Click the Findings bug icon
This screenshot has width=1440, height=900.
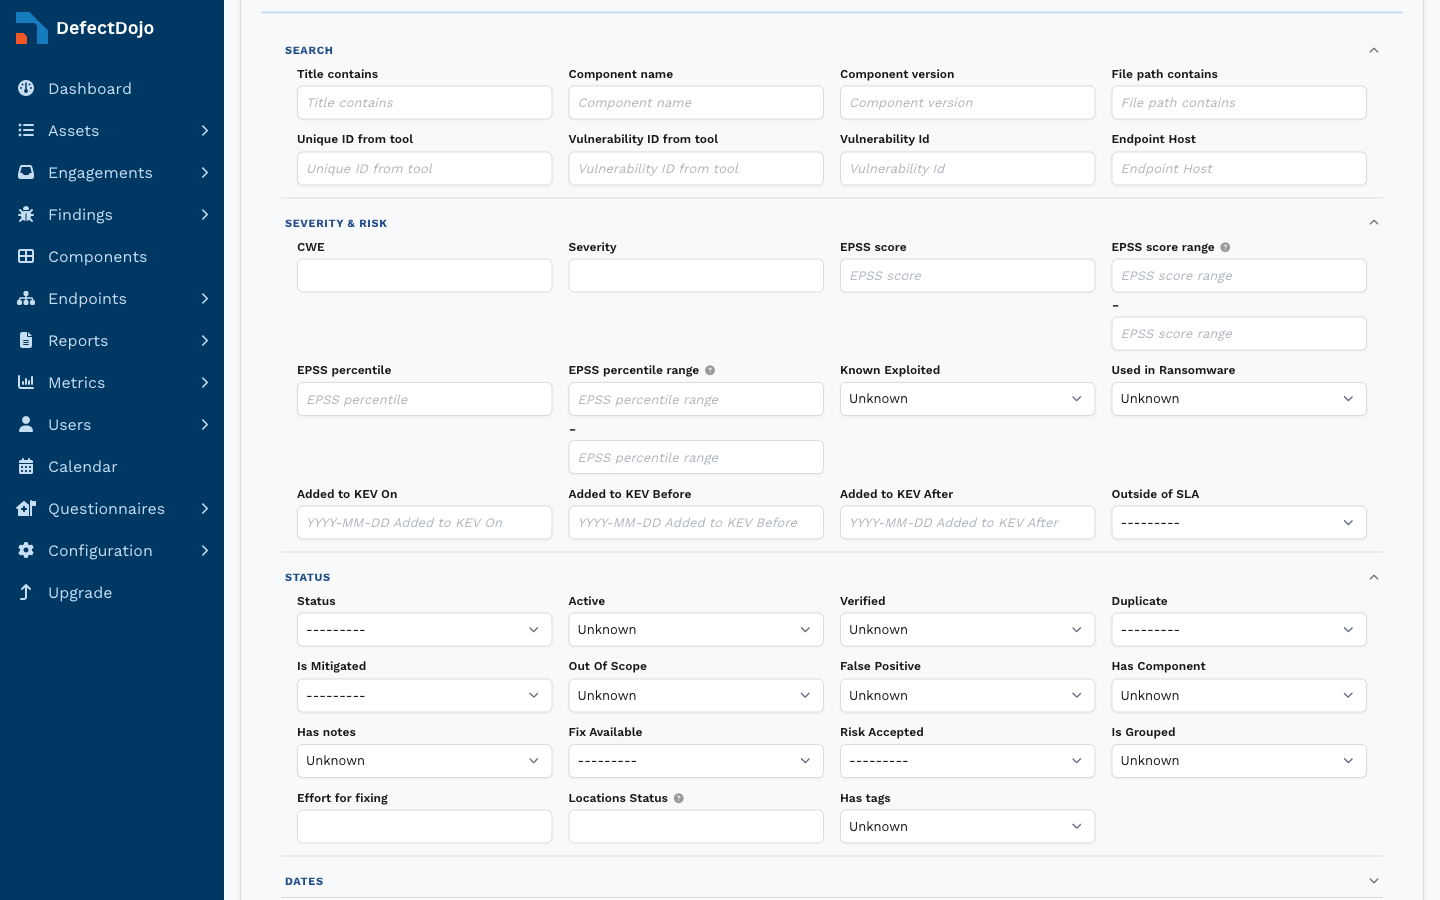pos(26,214)
